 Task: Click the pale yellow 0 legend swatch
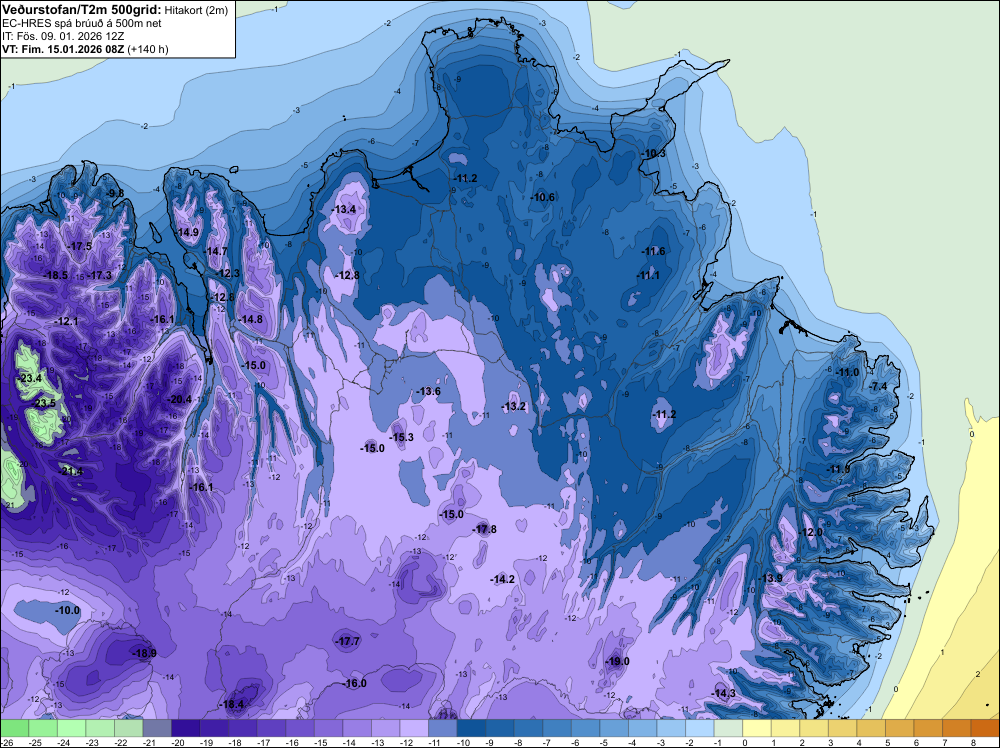click(756, 728)
